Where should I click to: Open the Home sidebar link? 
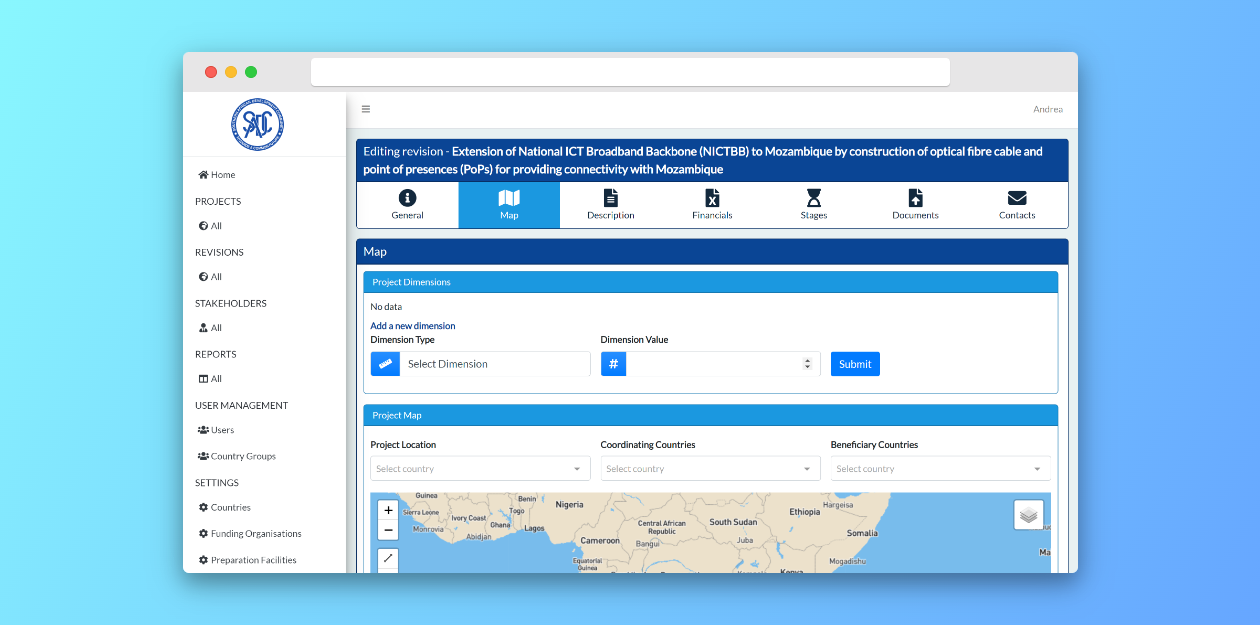(x=217, y=175)
